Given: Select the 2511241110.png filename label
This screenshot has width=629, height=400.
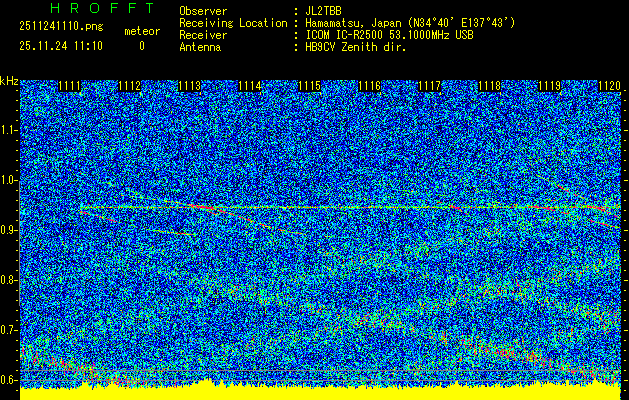Looking at the screenshot, I should point(60,26).
